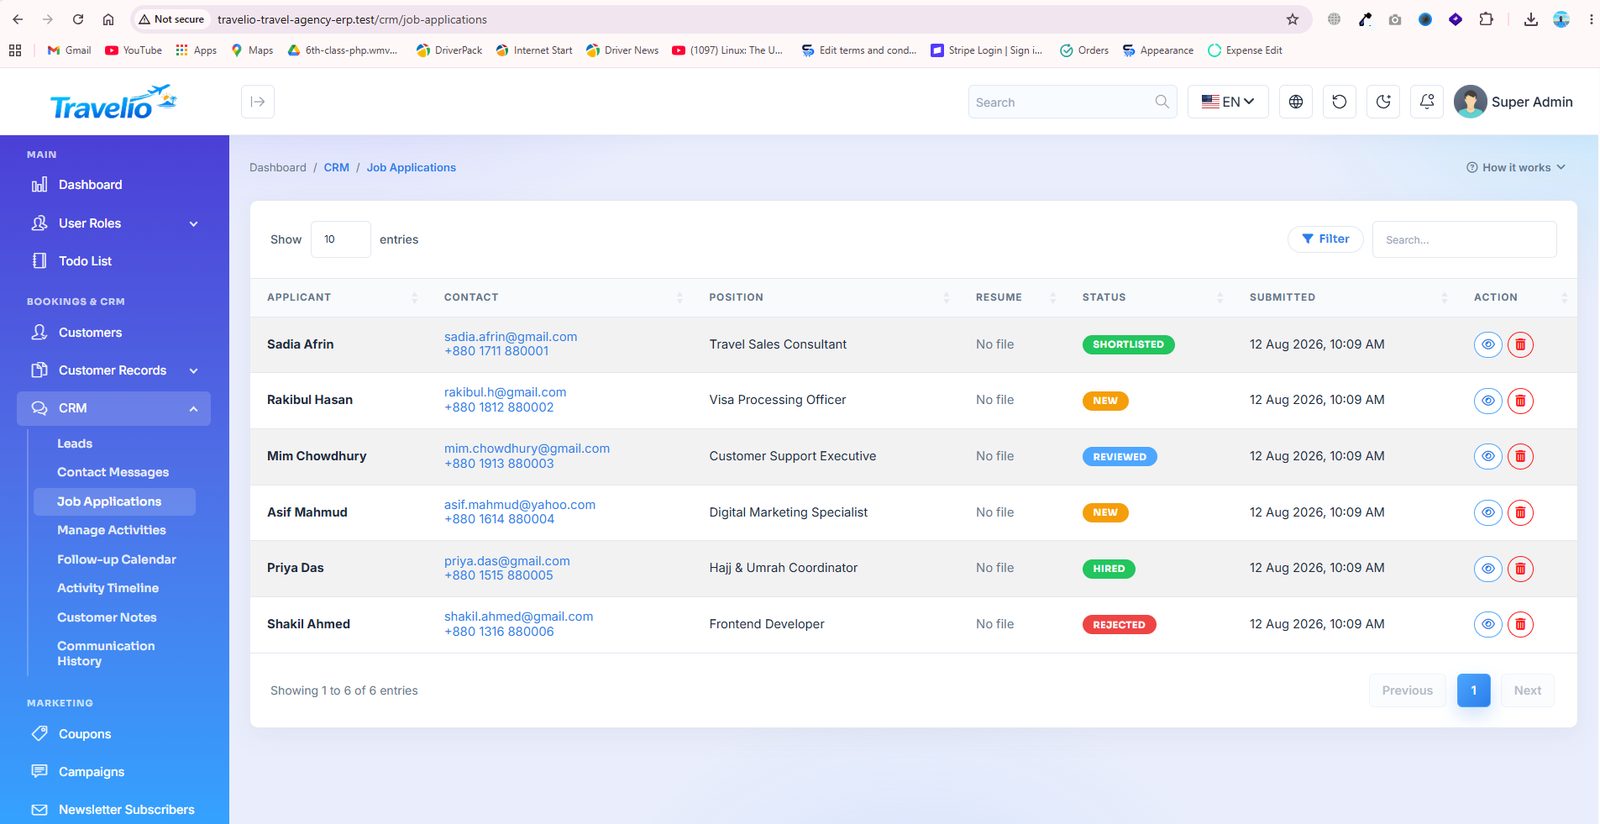The height and width of the screenshot is (824, 1600).
Task: Click the Previous pagination button
Action: pyautogui.click(x=1407, y=691)
